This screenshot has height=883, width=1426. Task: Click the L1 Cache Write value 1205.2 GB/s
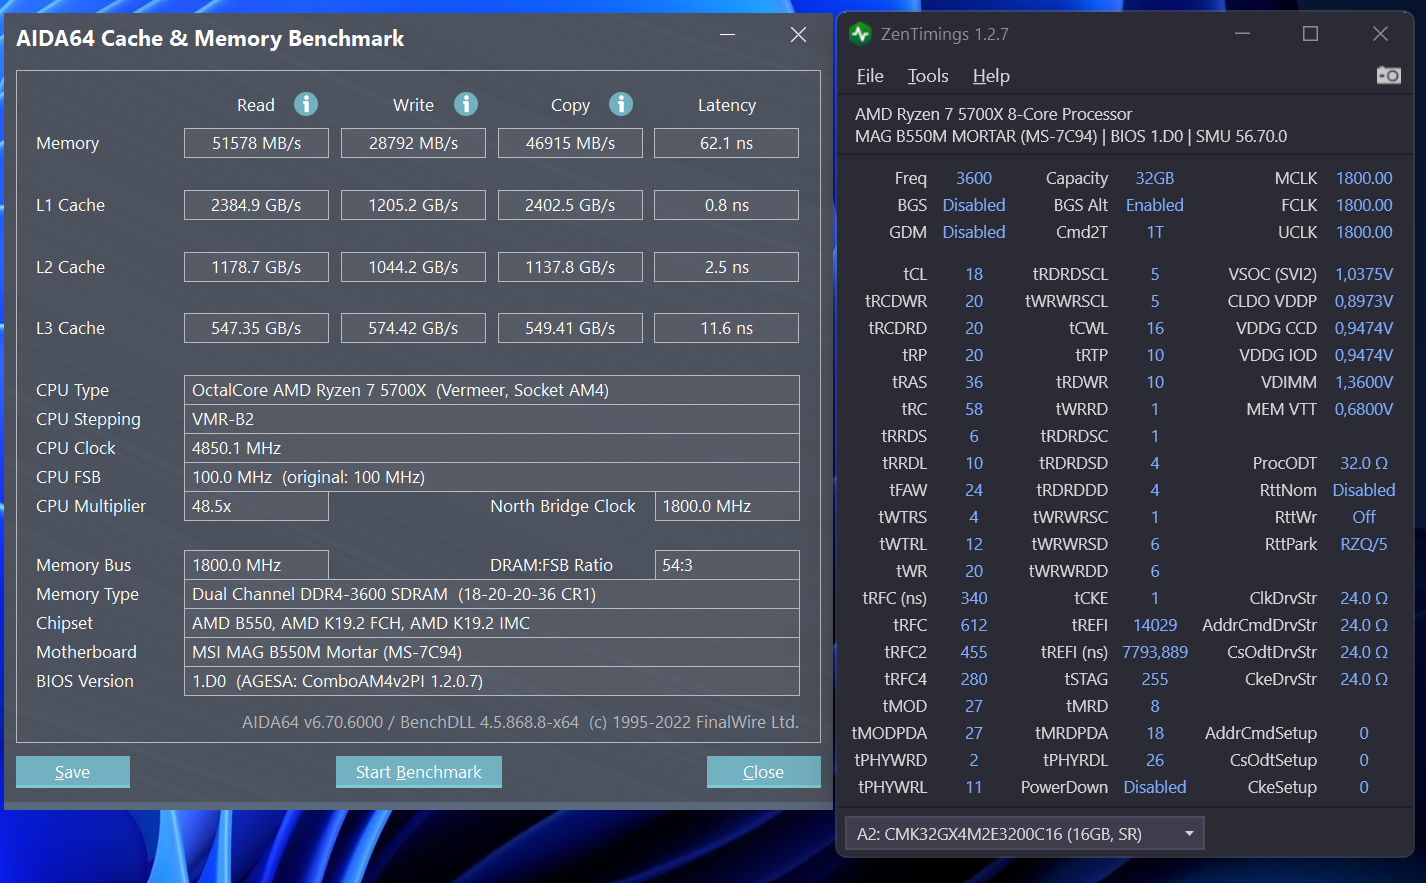coord(413,205)
